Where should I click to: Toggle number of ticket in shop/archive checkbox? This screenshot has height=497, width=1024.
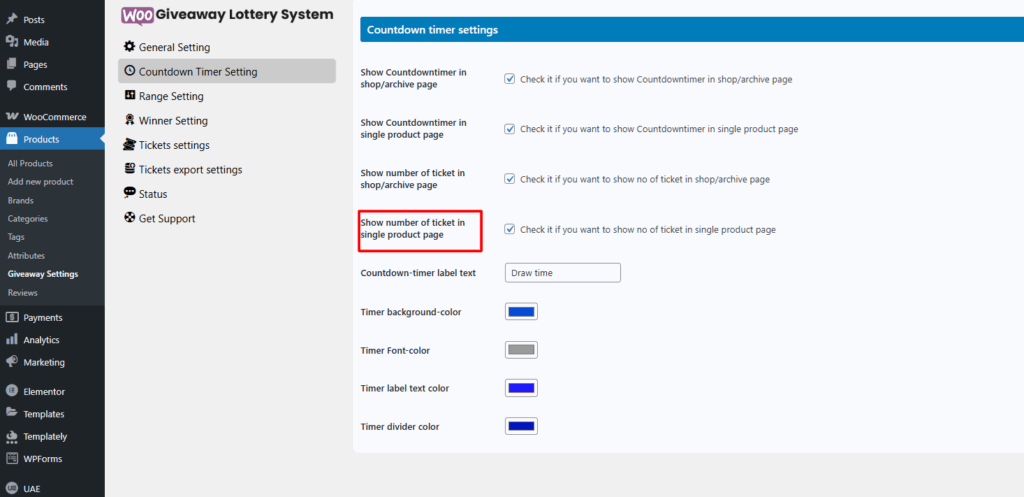pos(510,179)
